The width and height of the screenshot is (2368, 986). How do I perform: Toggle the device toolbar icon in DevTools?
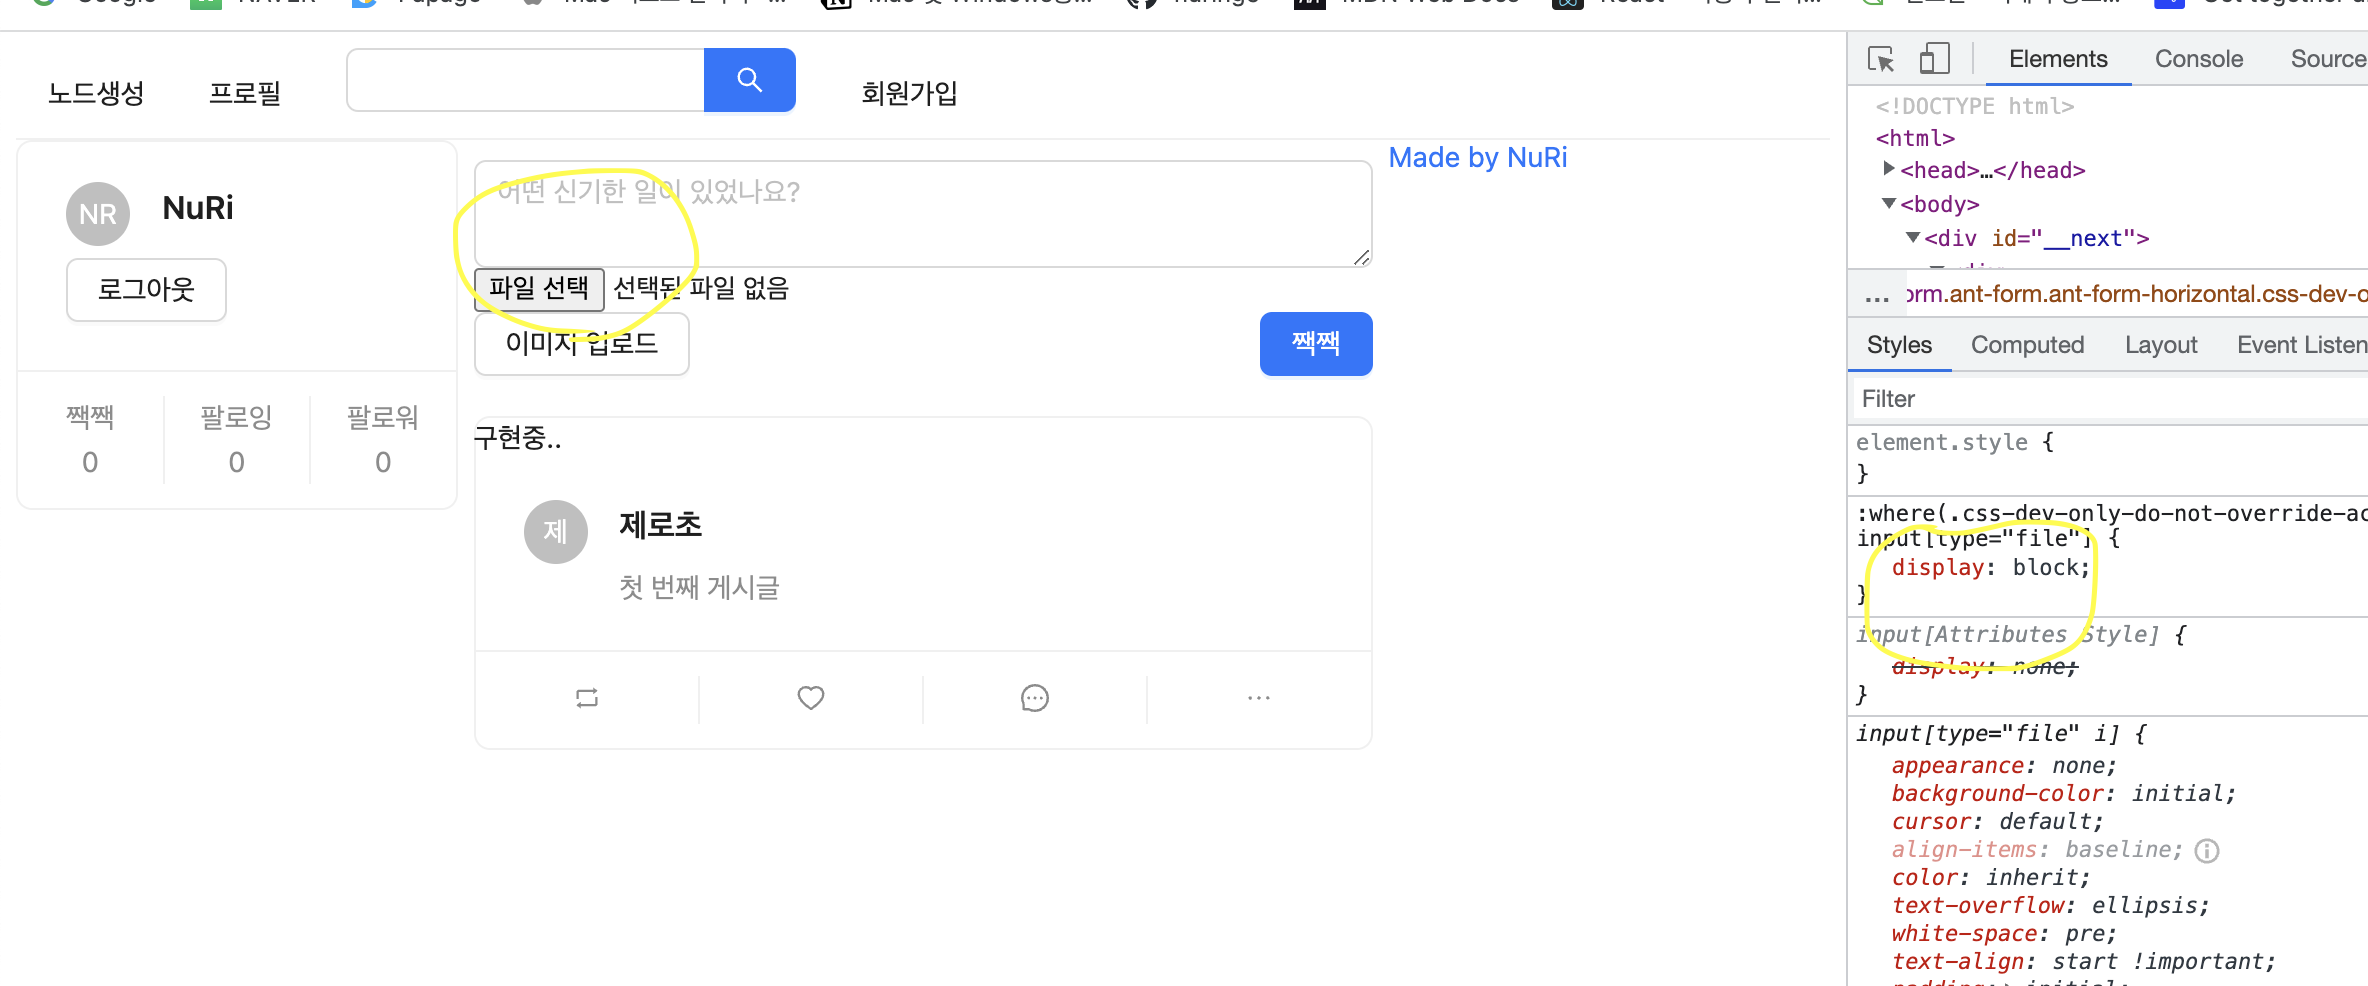click(x=1935, y=59)
